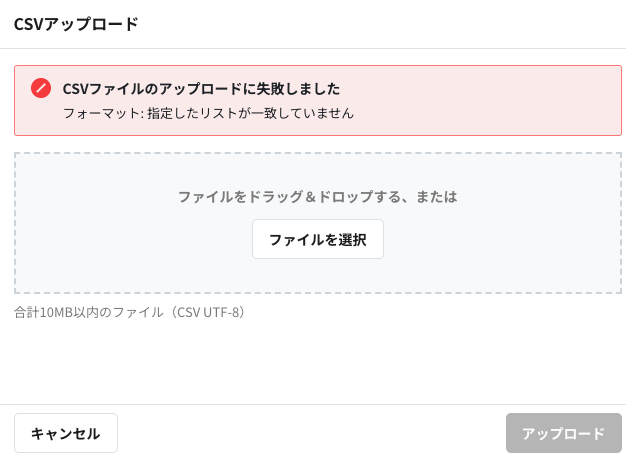This screenshot has height=455, width=626.
Task: Dismiss the CSV upload with キャンセル
Action: pos(66,433)
